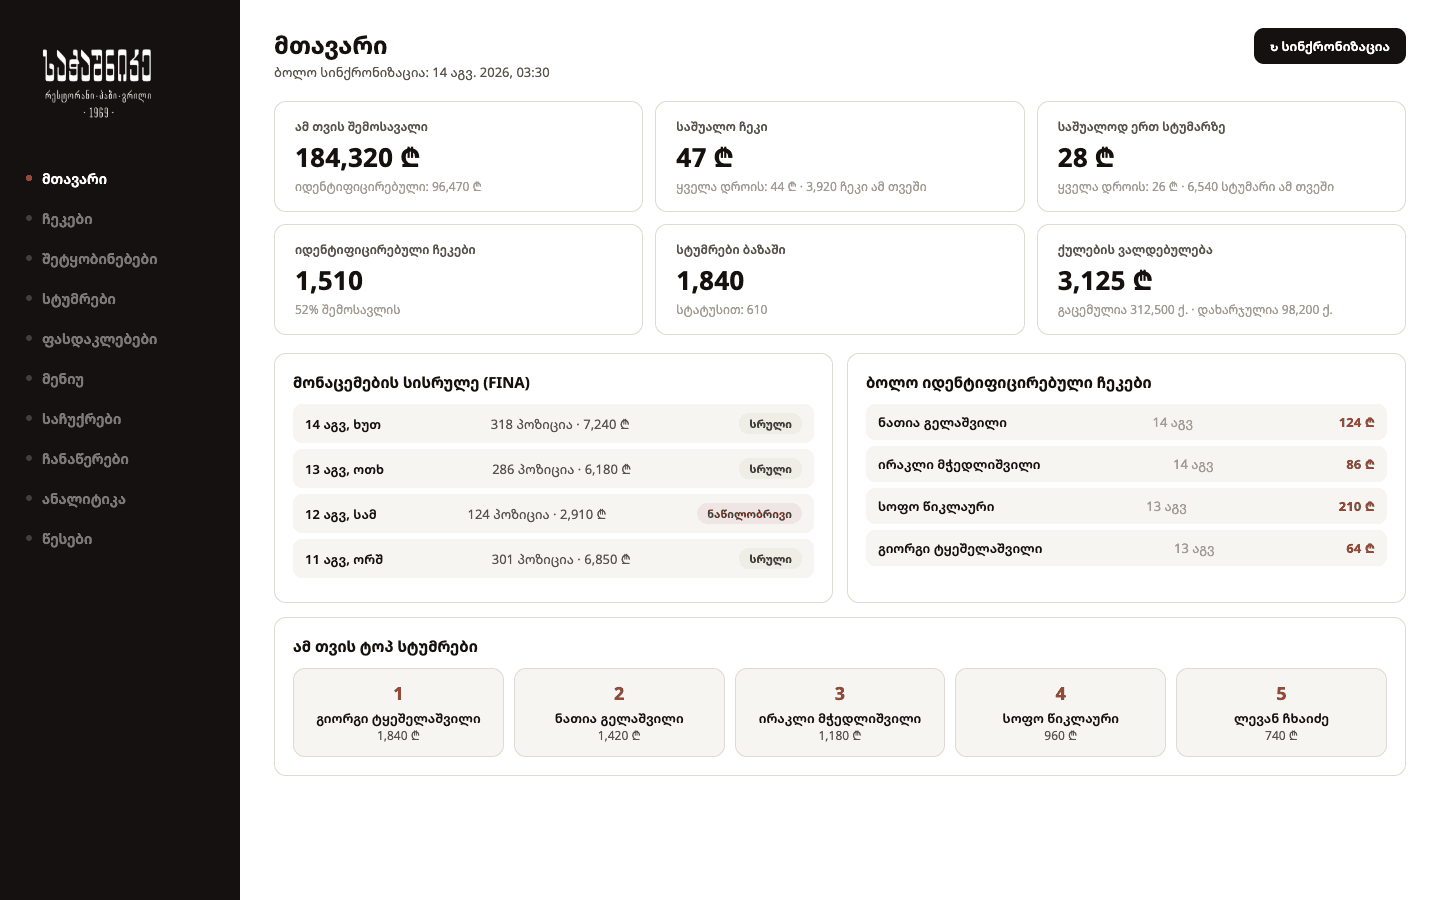Open ნათია გელაშვილი's 124 ₾ receipt row
The image size is (1440, 900).
pos(1126,422)
